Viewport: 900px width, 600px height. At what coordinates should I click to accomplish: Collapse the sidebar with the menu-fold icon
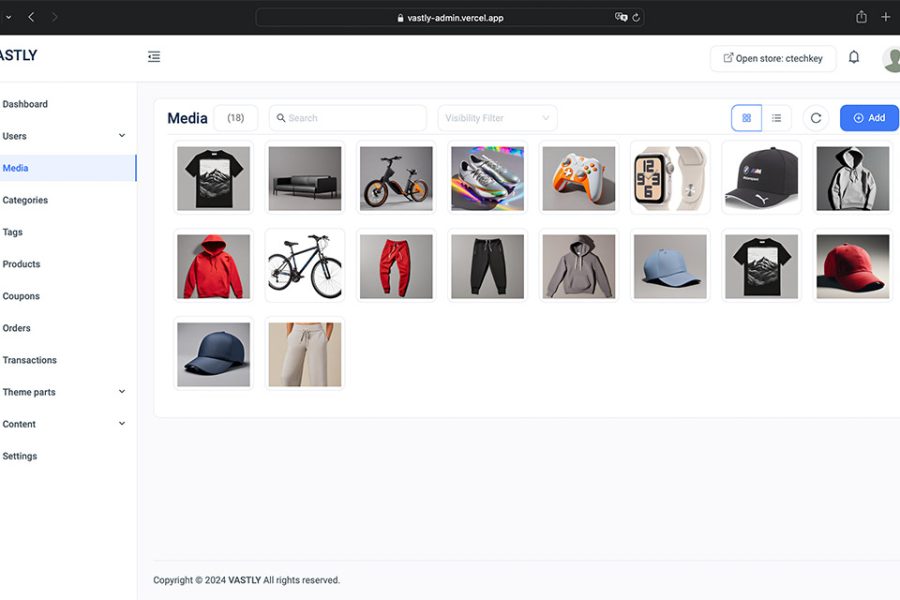click(154, 57)
